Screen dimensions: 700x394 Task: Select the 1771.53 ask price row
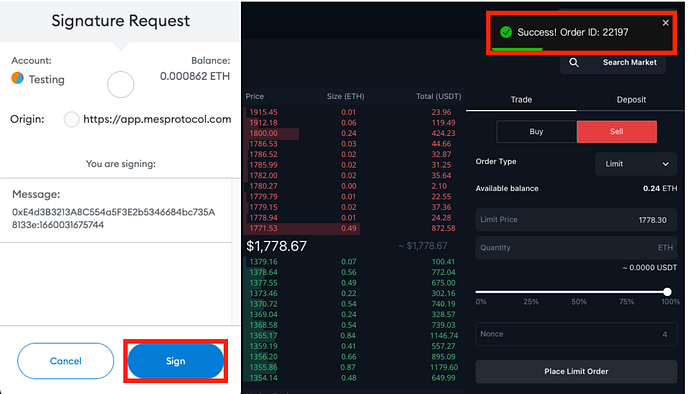point(354,228)
